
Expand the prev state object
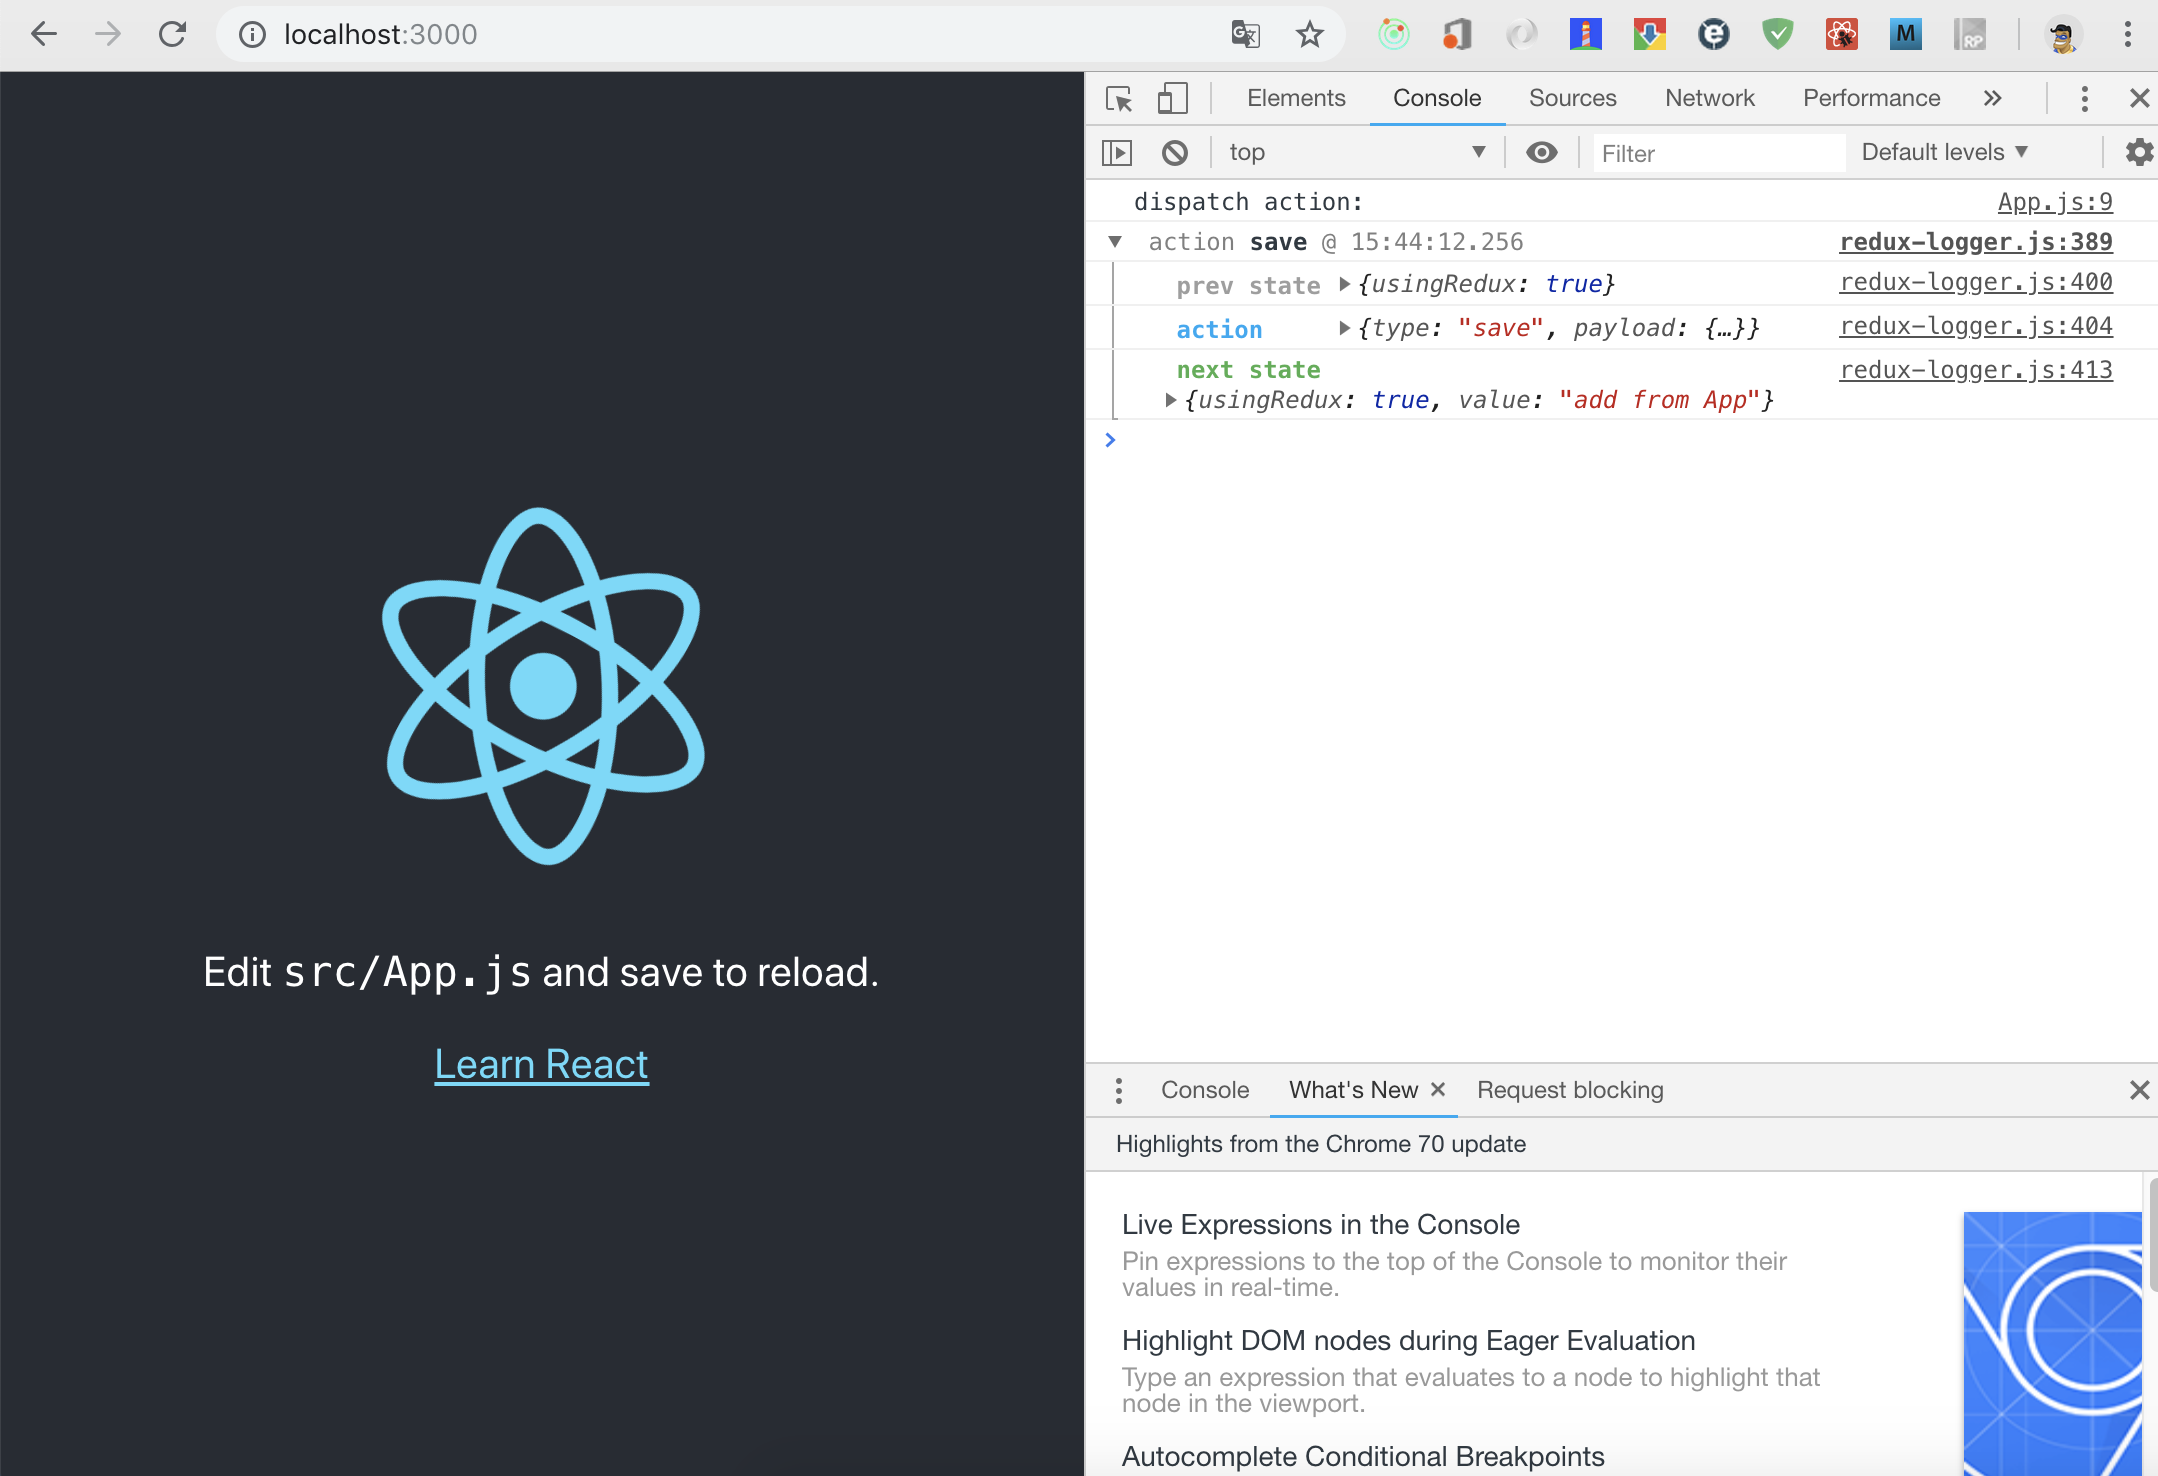point(1345,284)
